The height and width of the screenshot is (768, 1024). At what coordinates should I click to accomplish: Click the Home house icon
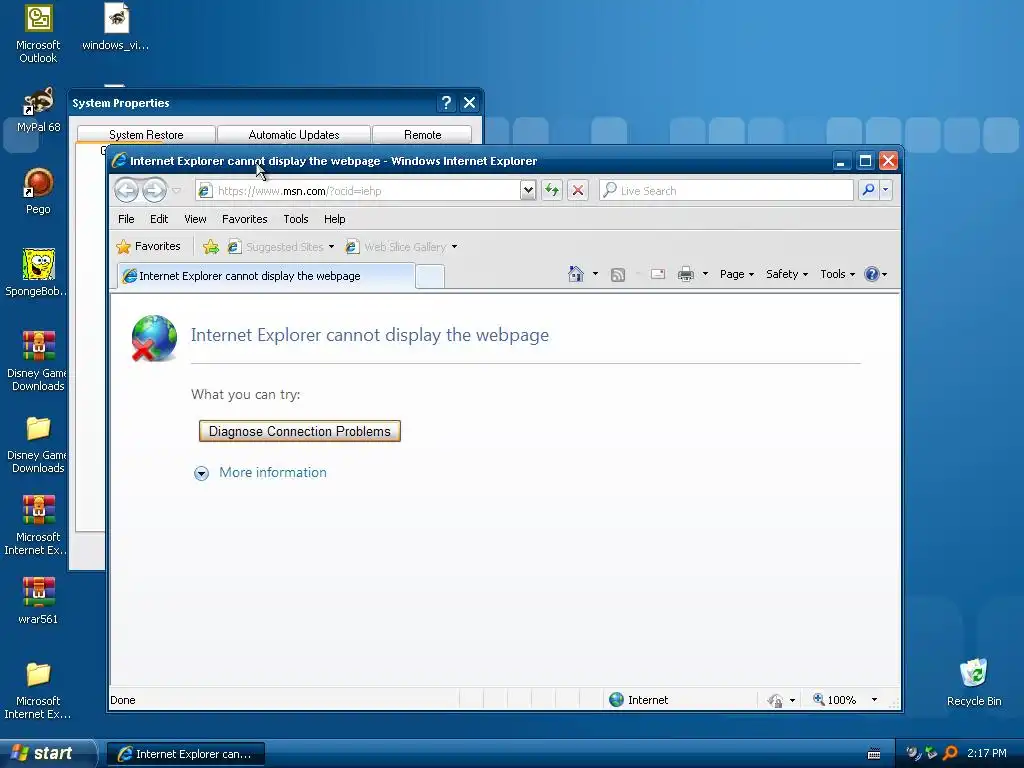coord(575,274)
